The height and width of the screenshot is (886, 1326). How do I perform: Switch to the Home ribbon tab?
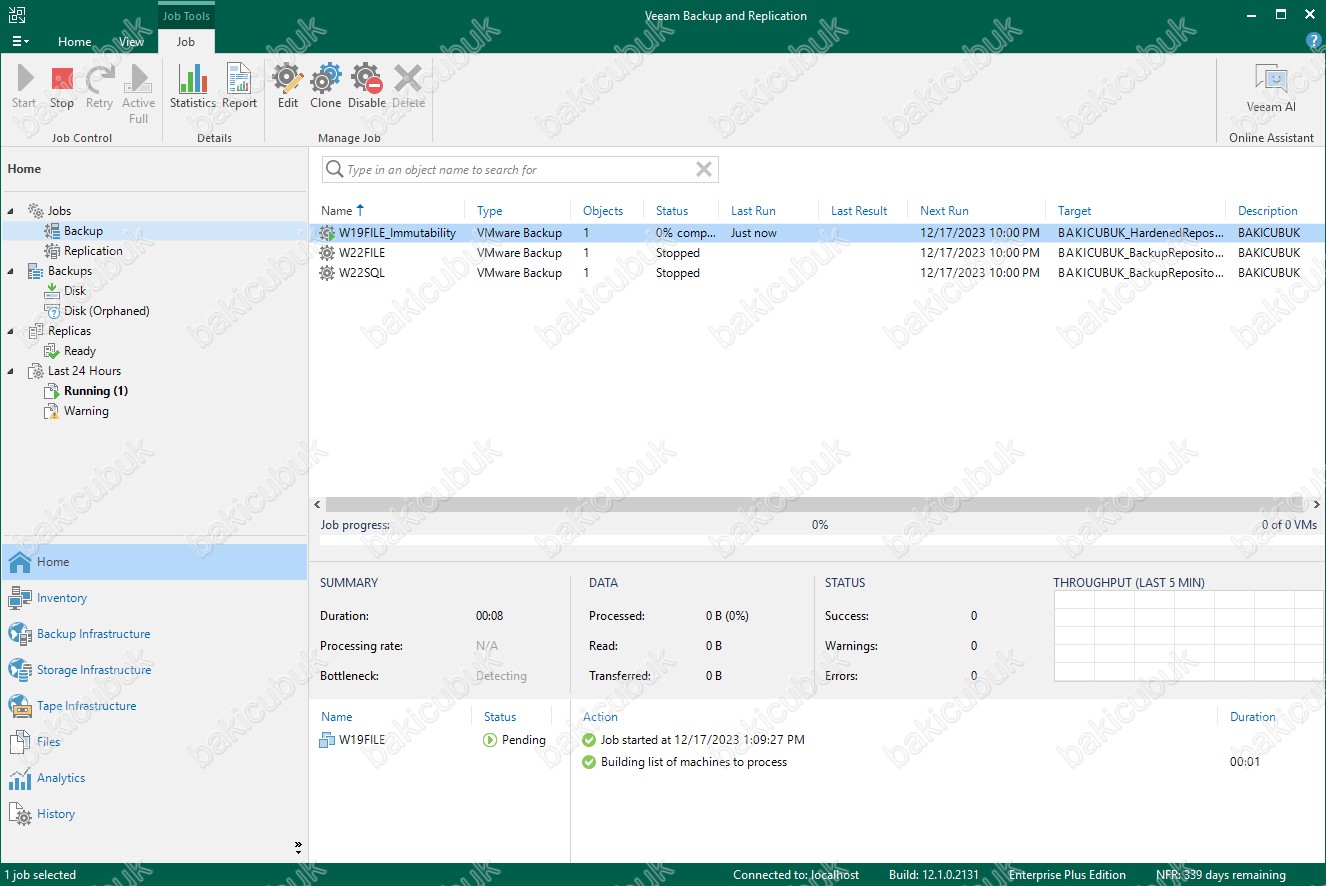(74, 42)
